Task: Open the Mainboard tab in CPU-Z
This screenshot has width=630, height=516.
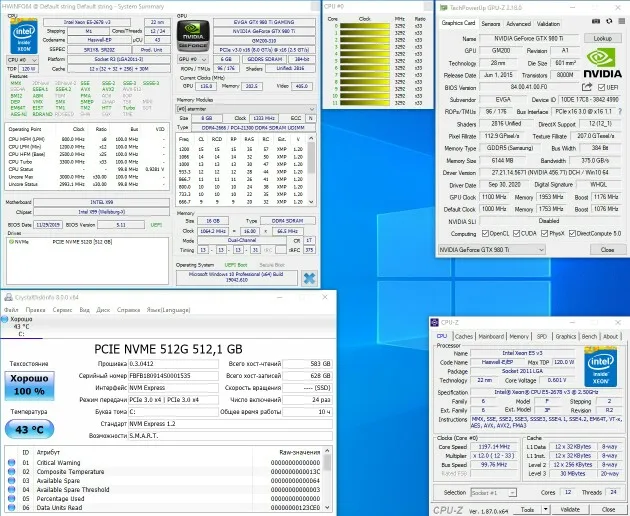Action: pos(491,336)
